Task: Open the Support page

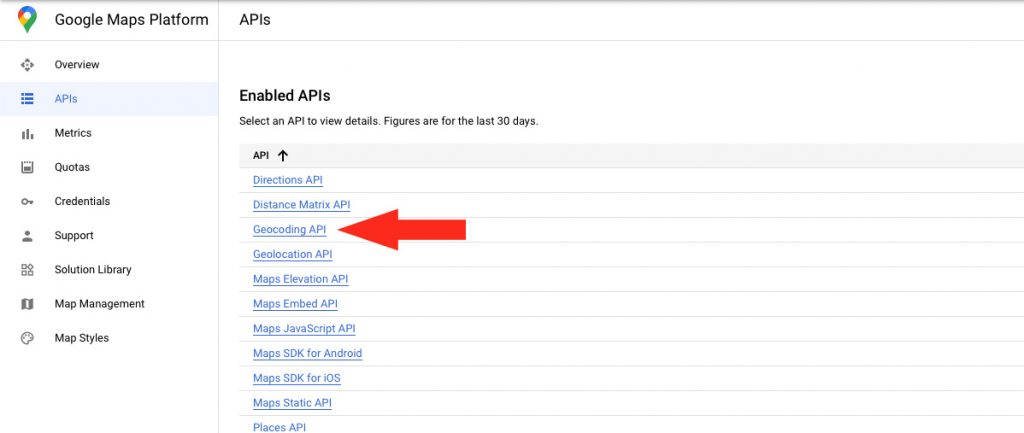Action: point(74,236)
